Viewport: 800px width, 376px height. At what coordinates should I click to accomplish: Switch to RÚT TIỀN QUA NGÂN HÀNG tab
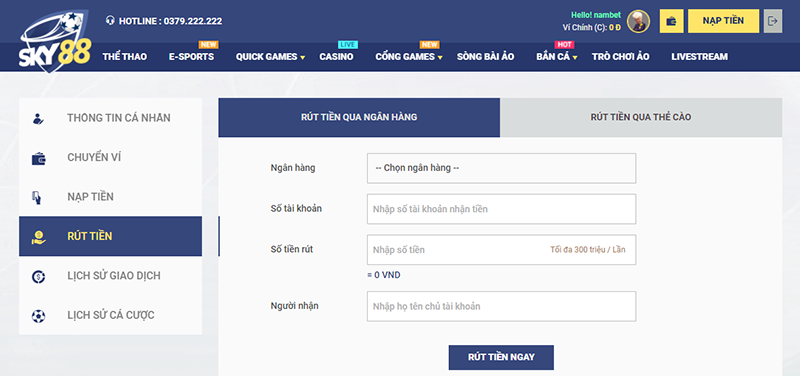(x=359, y=117)
